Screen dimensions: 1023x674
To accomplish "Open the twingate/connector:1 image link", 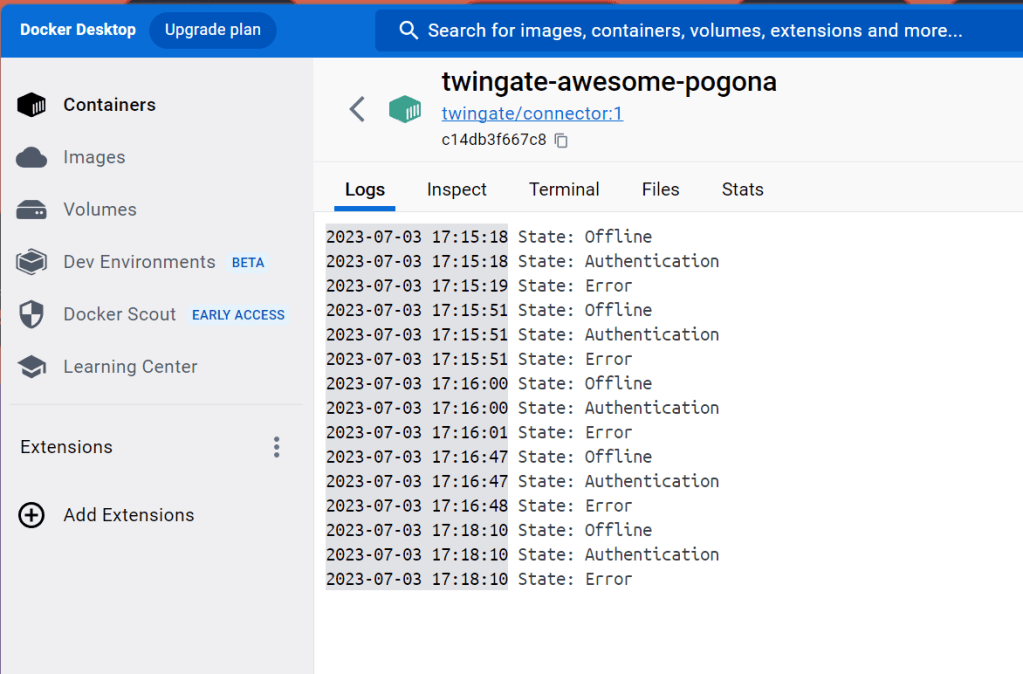I will (532, 114).
